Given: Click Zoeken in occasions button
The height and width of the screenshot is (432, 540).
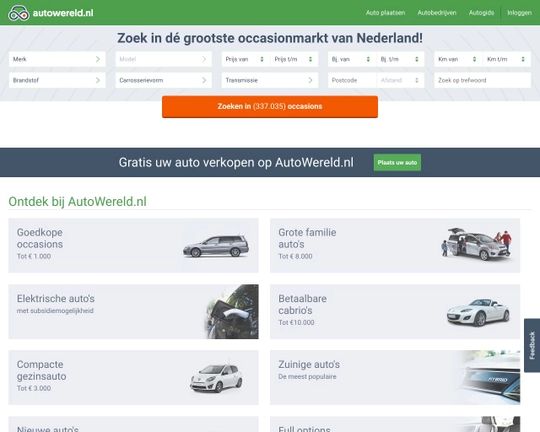Looking at the screenshot, I should [x=270, y=106].
